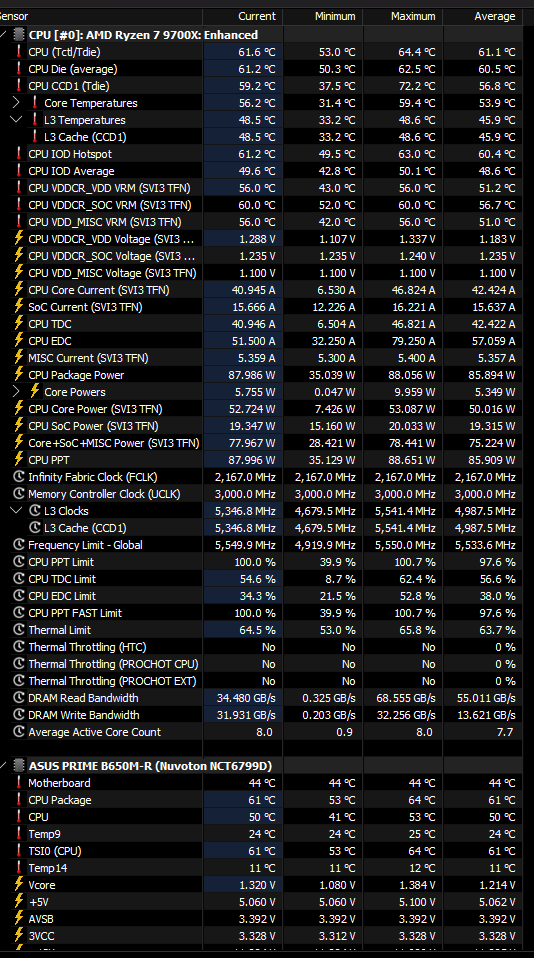Select the MISC Current (SVI3 TFN) row

click(x=262, y=358)
